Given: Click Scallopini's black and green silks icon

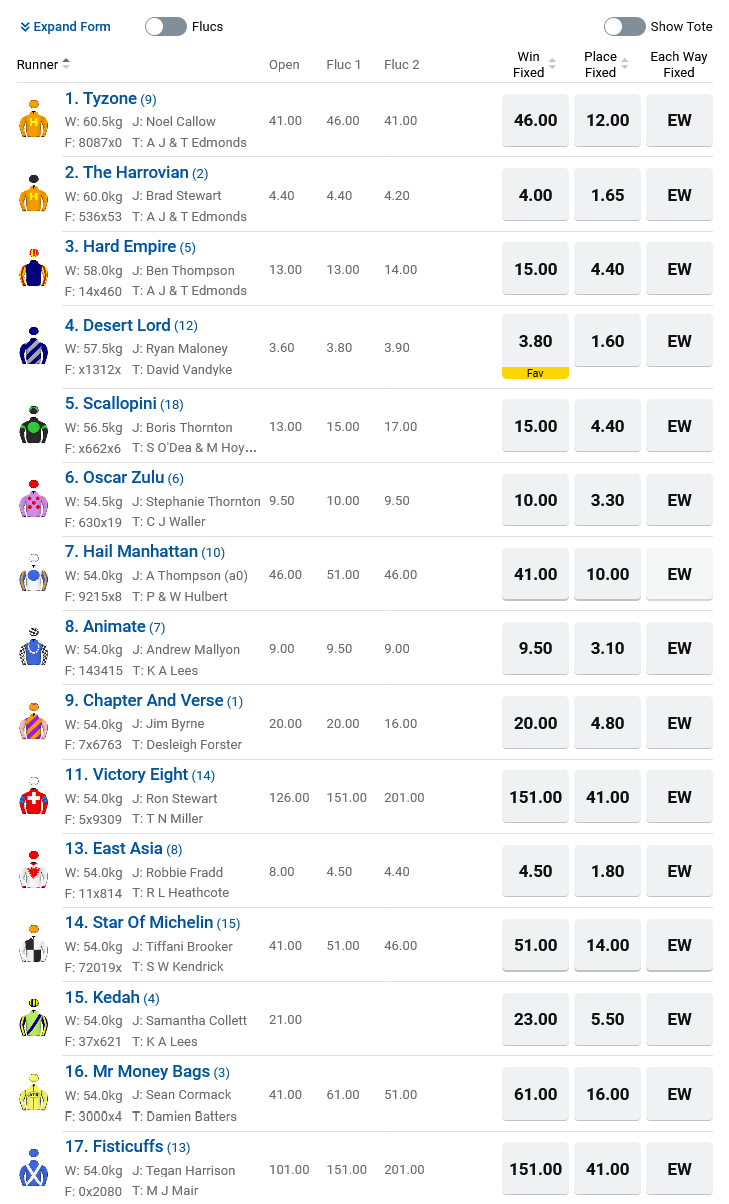Looking at the screenshot, I should coord(34,426).
